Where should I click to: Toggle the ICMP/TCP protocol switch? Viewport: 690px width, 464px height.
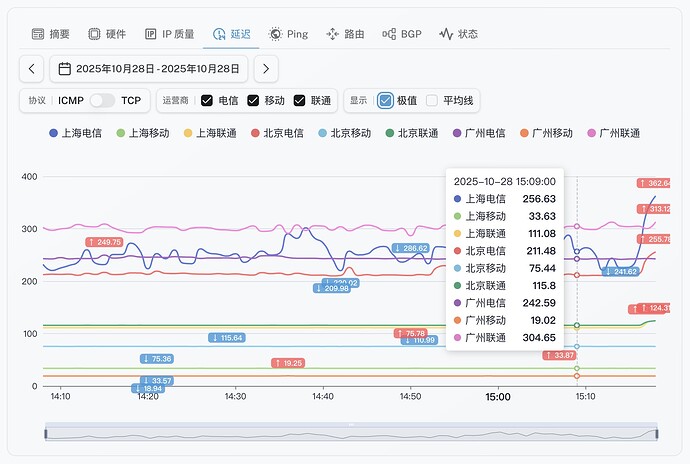103,101
